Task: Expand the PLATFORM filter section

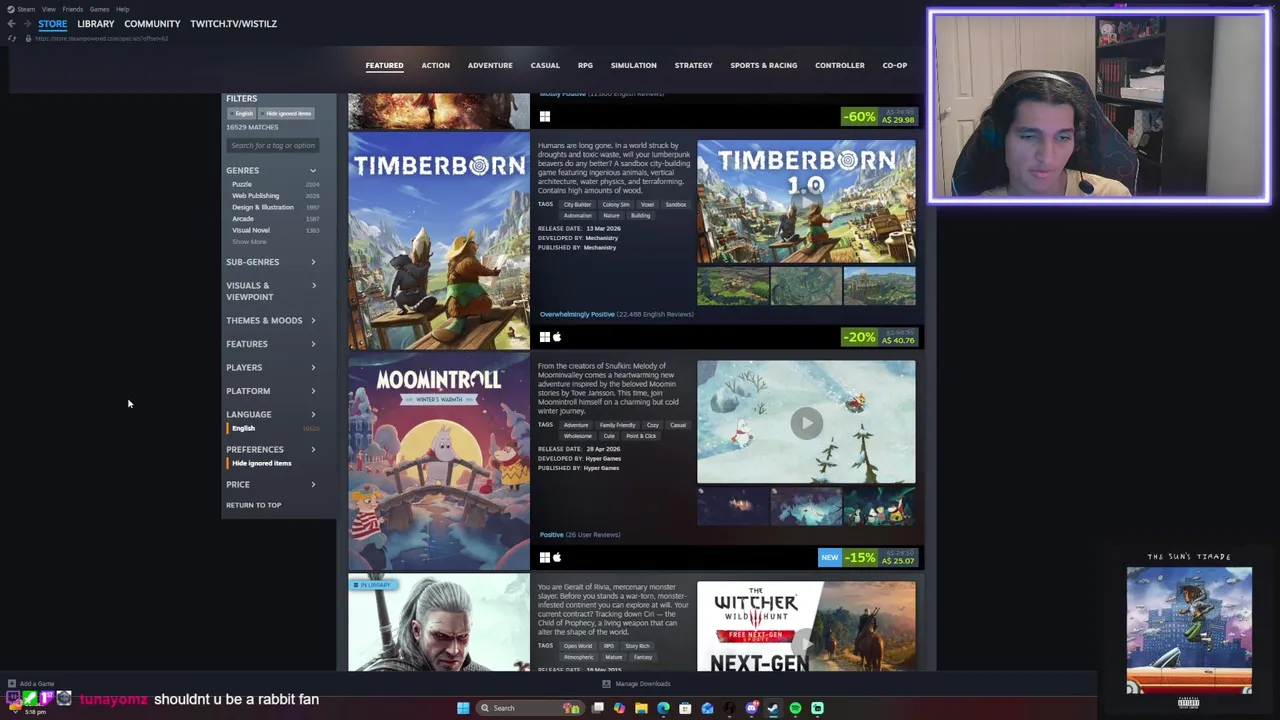Action: (x=271, y=391)
